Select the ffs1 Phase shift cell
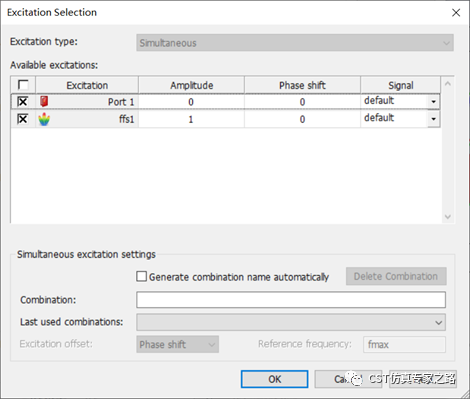470x399 pixels. (x=302, y=119)
